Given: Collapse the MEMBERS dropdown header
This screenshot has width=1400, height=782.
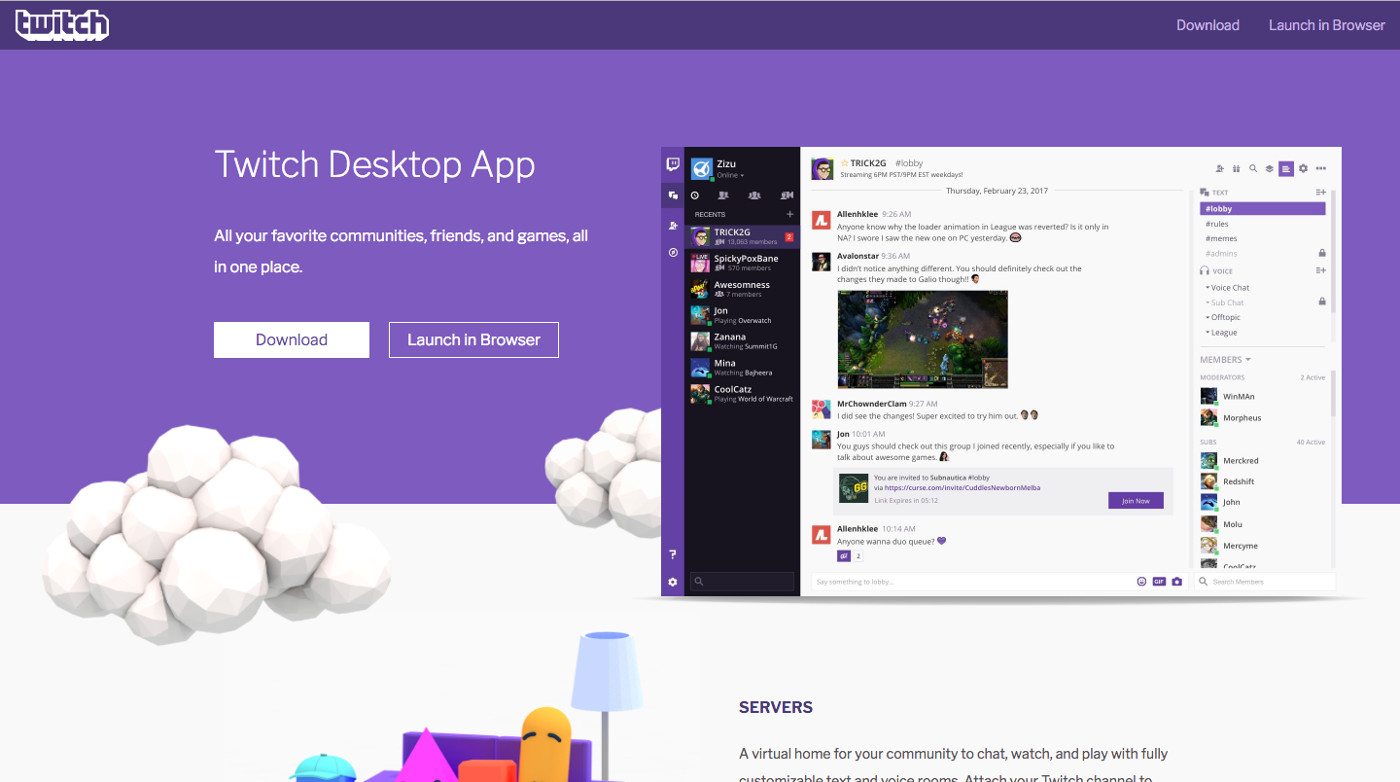Looking at the screenshot, I should click(x=1225, y=360).
